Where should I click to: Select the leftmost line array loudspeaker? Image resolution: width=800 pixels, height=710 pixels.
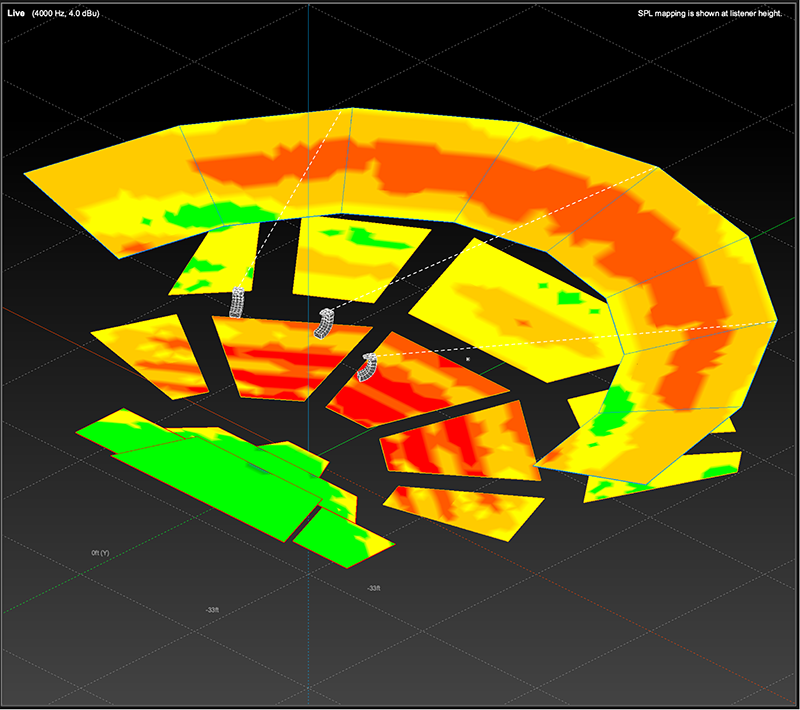(x=238, y=301)
